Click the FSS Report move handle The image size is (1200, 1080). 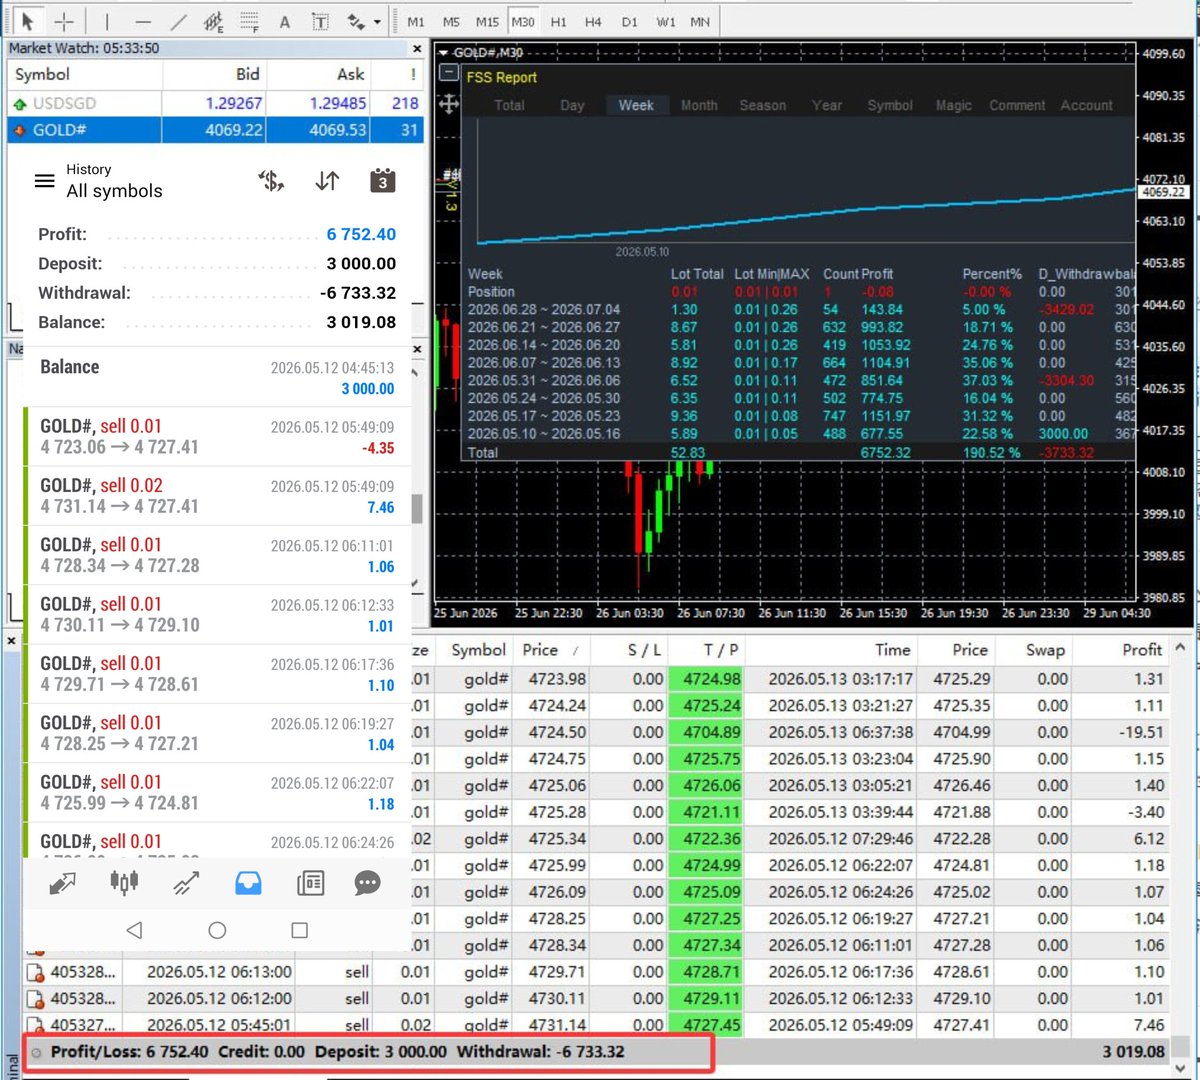(449, 103)
